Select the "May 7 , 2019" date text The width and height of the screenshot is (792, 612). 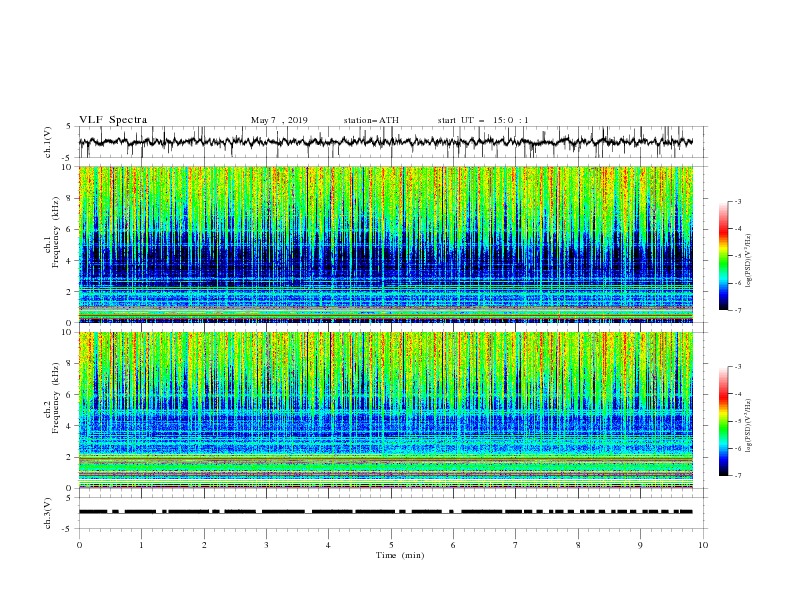pyautogui.click(x=279, y=120)
